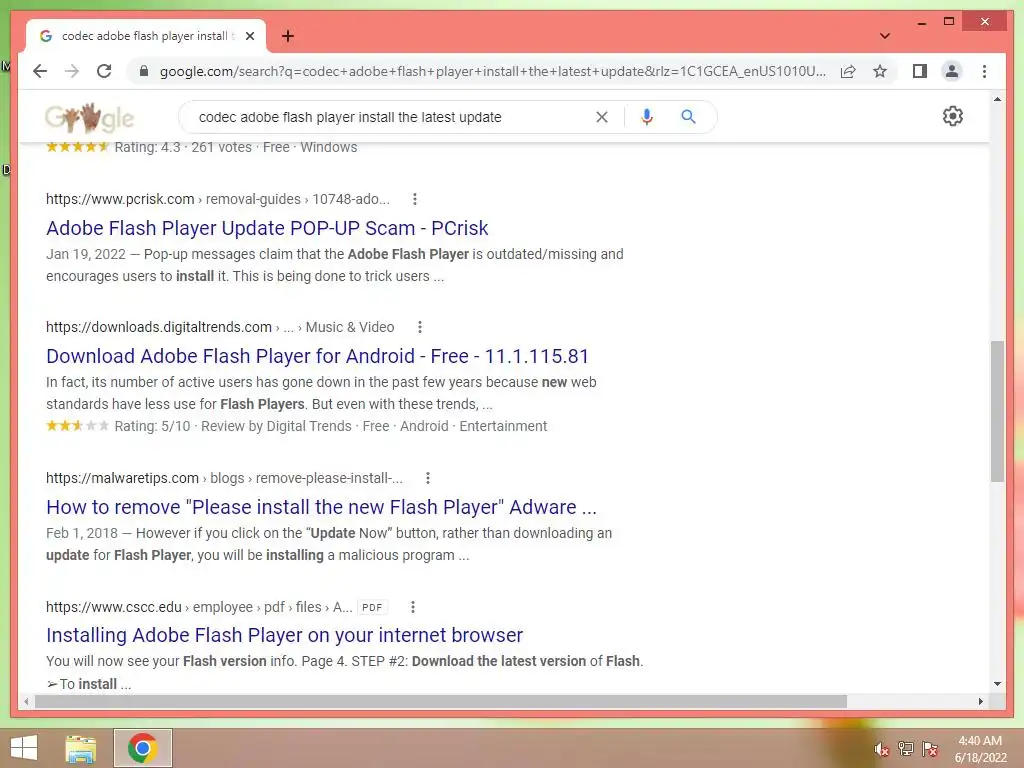Share this page from the address bar
The image size is (1024, 768).
[x=848, y=71]
